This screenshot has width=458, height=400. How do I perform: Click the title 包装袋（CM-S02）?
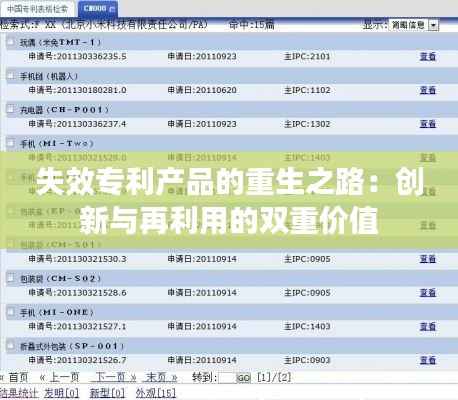(60, 278)
